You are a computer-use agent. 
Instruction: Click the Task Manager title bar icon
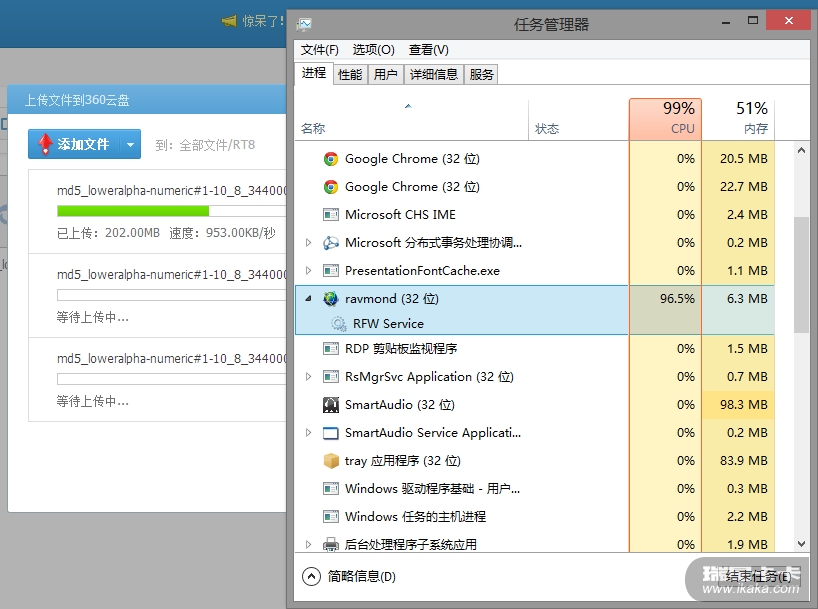click(304, 24)
